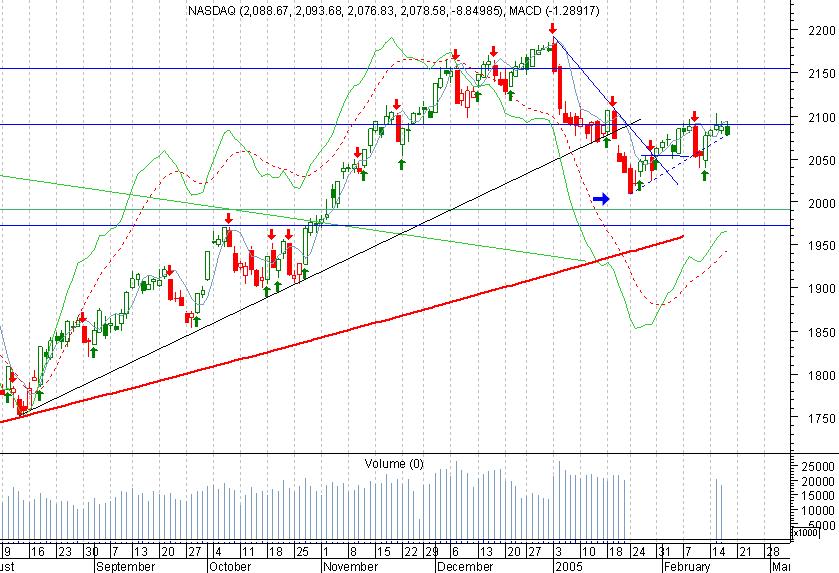Image resolution: width=839 pixels, height=573 pixels.
Task: Click the 20000 volume axis label
Action: (x=818, y=482)
